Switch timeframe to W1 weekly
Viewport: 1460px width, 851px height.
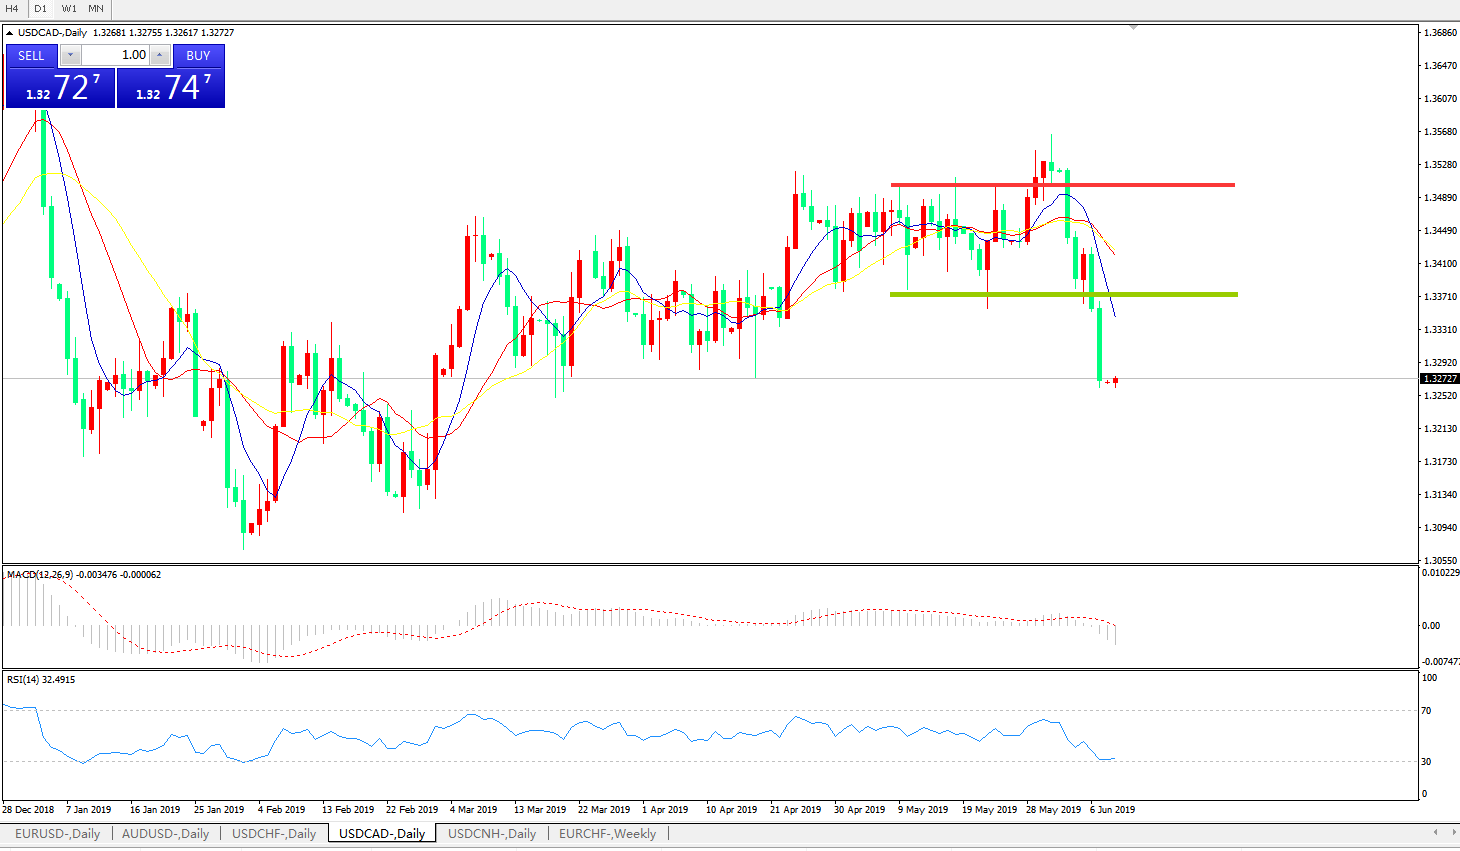click(x=69, y=9)
